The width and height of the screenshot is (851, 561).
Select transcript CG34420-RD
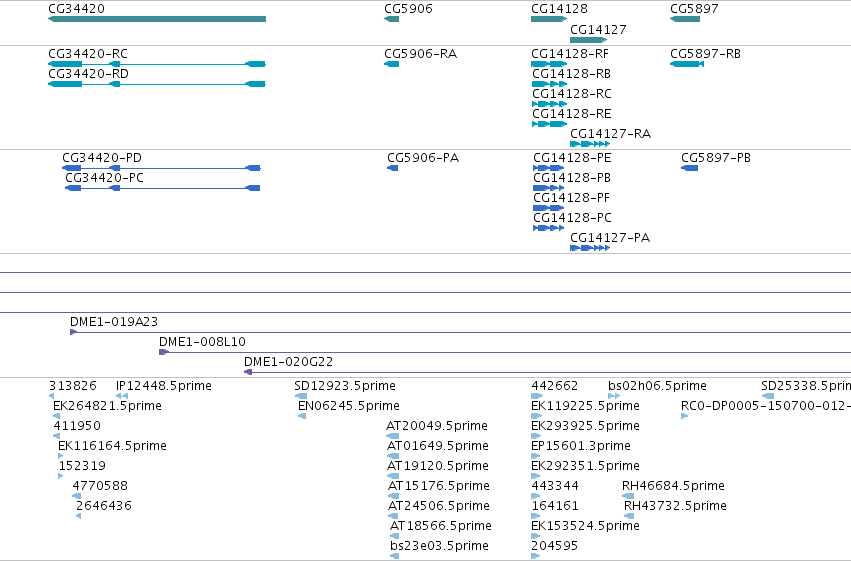coord(88,74)
